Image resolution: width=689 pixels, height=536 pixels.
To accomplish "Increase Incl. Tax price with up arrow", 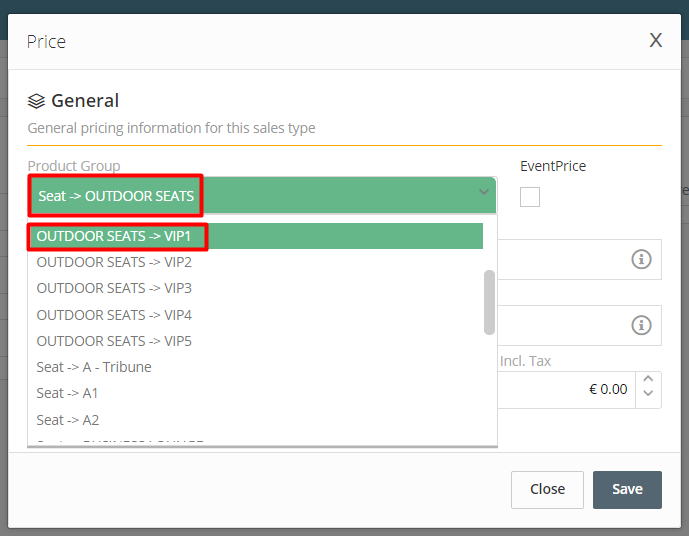I will click(x=648, y=380).
